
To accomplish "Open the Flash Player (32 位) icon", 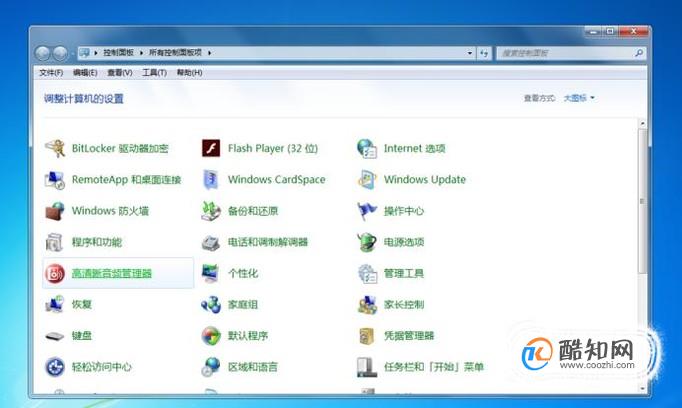I will tap(211, 148).
